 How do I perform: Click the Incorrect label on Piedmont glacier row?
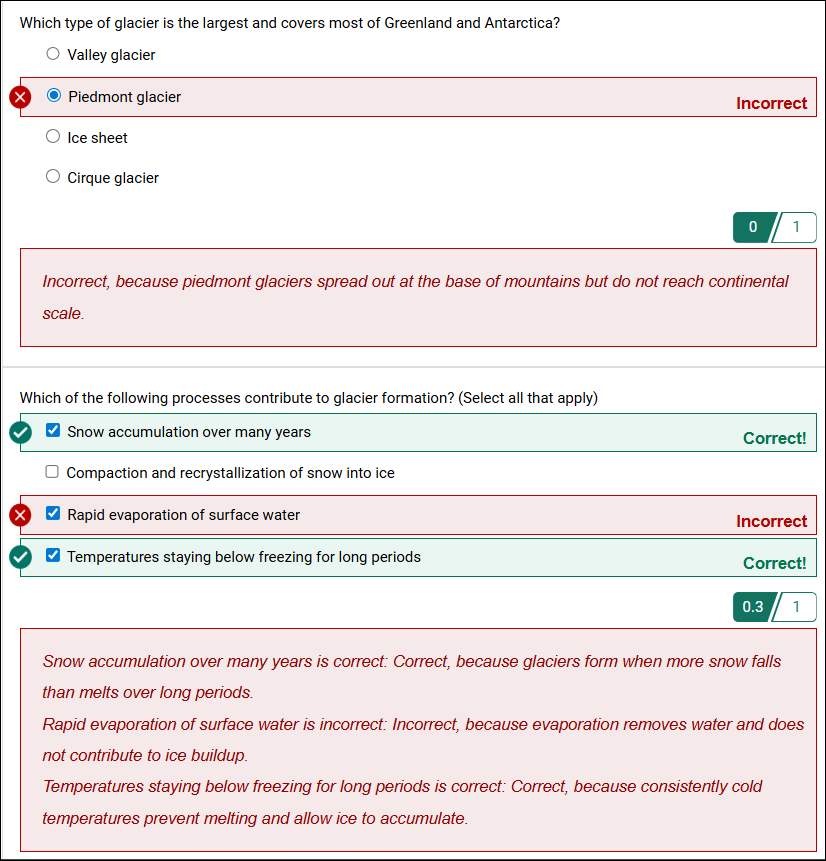pos(772,103)
